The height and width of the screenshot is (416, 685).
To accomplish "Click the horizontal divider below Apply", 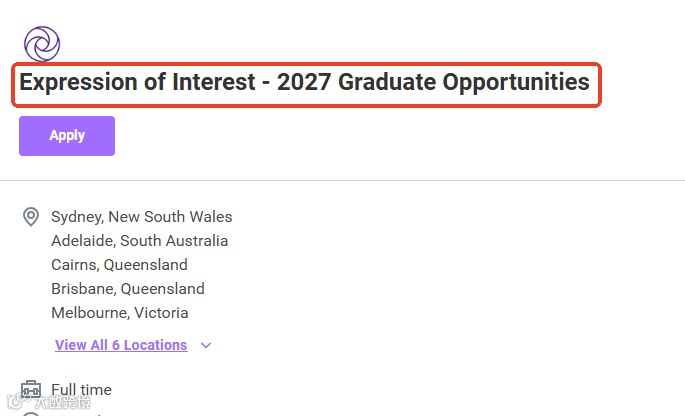I will (x=342, y=180).
